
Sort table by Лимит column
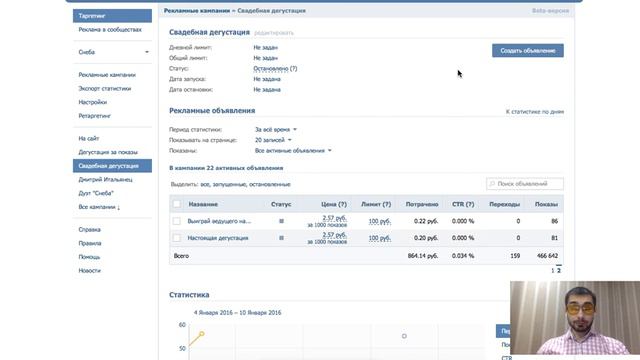pyautogui.click(x=376, y=204)
